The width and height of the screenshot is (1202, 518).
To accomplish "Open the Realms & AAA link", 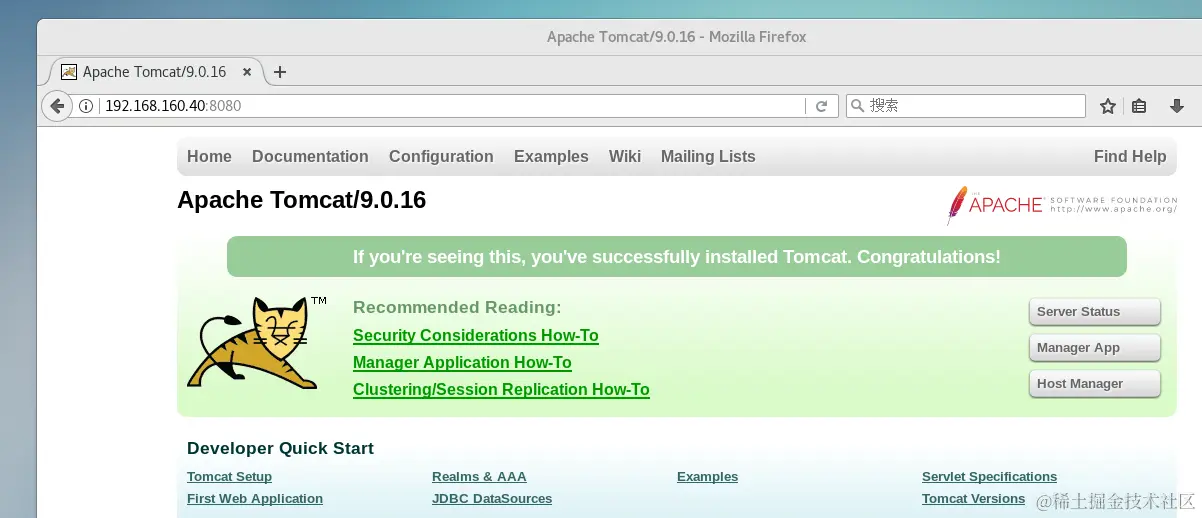I will pyautogui.click(x=479, y=477).
